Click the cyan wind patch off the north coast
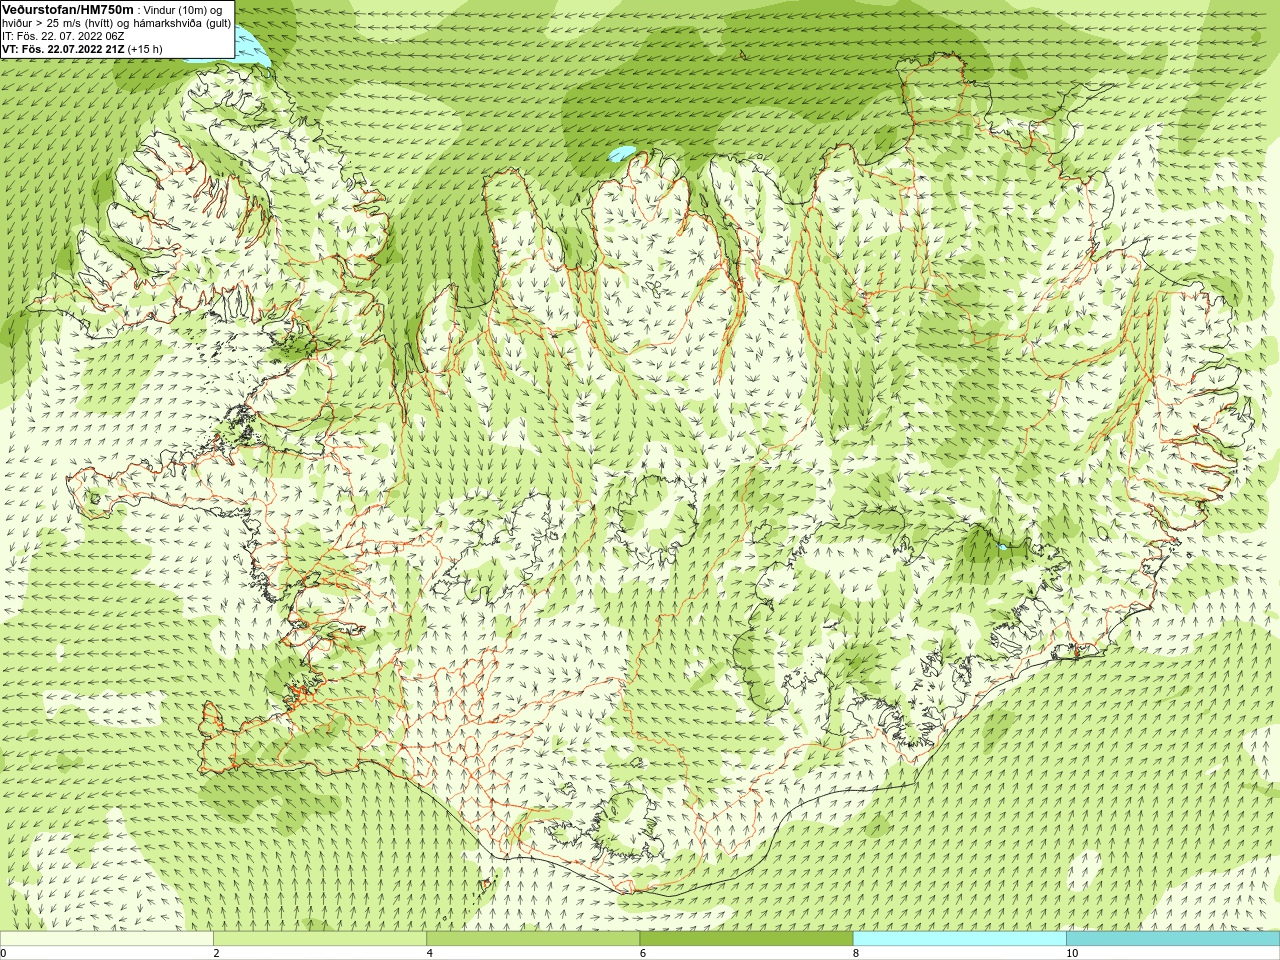This screenshot has height=960, width=1280. (x=622, y=154)
